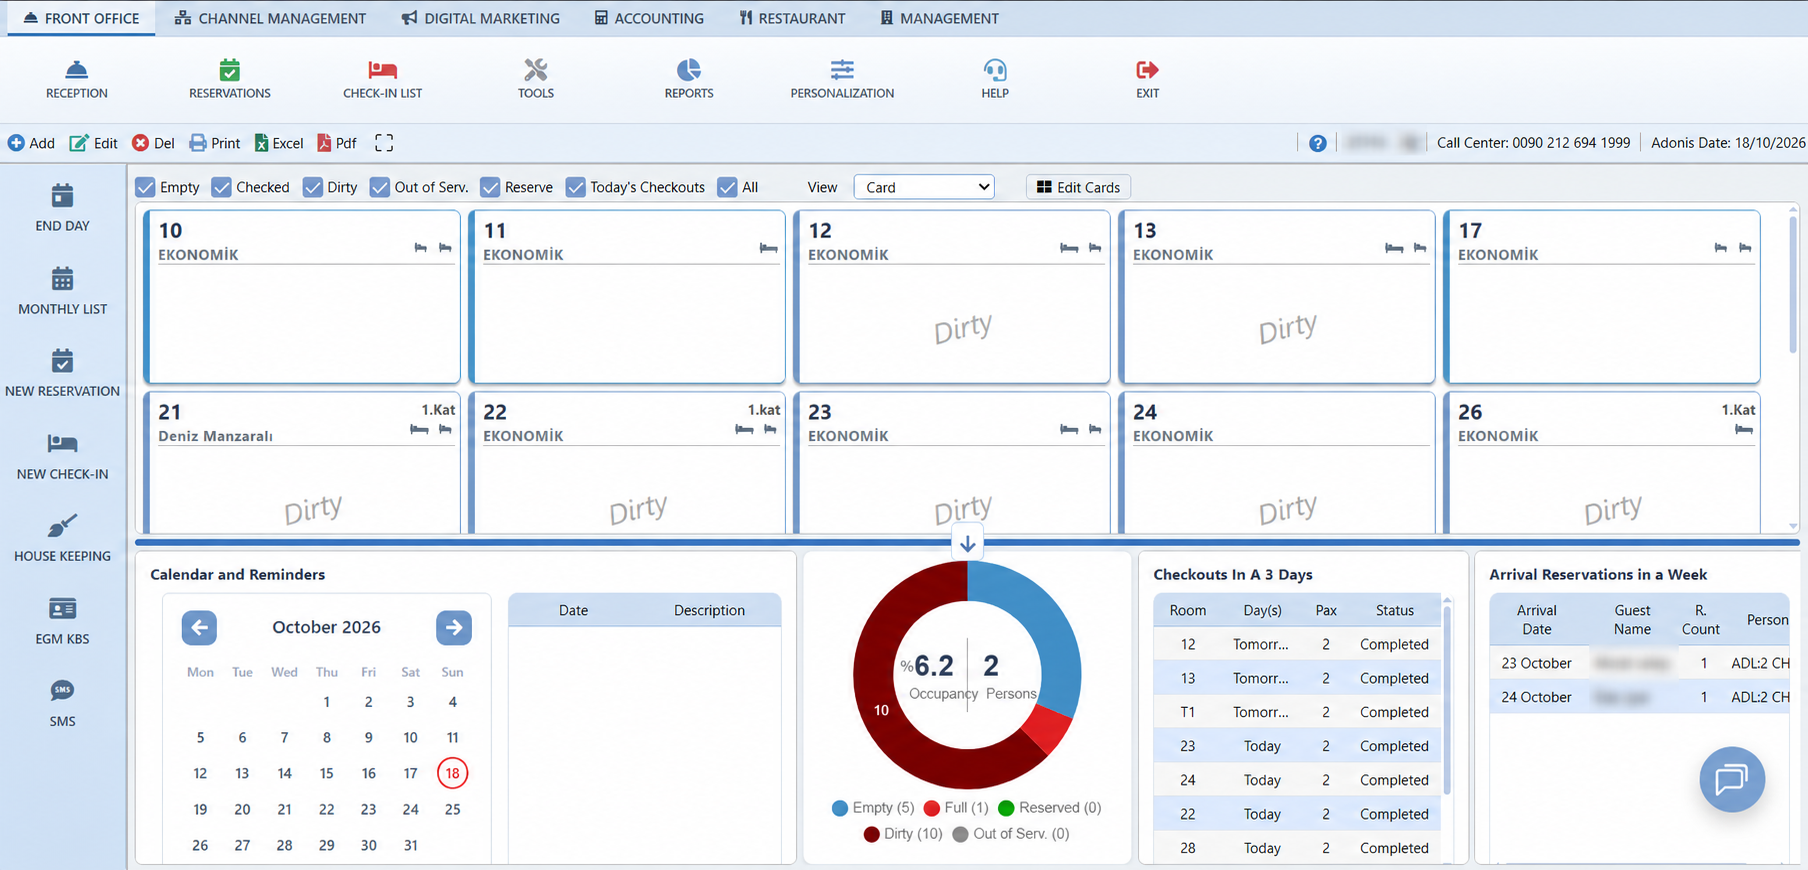Open Monthly List in sidebar
The width and height of the screenshot is (1808, 870).
coord(62,291)
